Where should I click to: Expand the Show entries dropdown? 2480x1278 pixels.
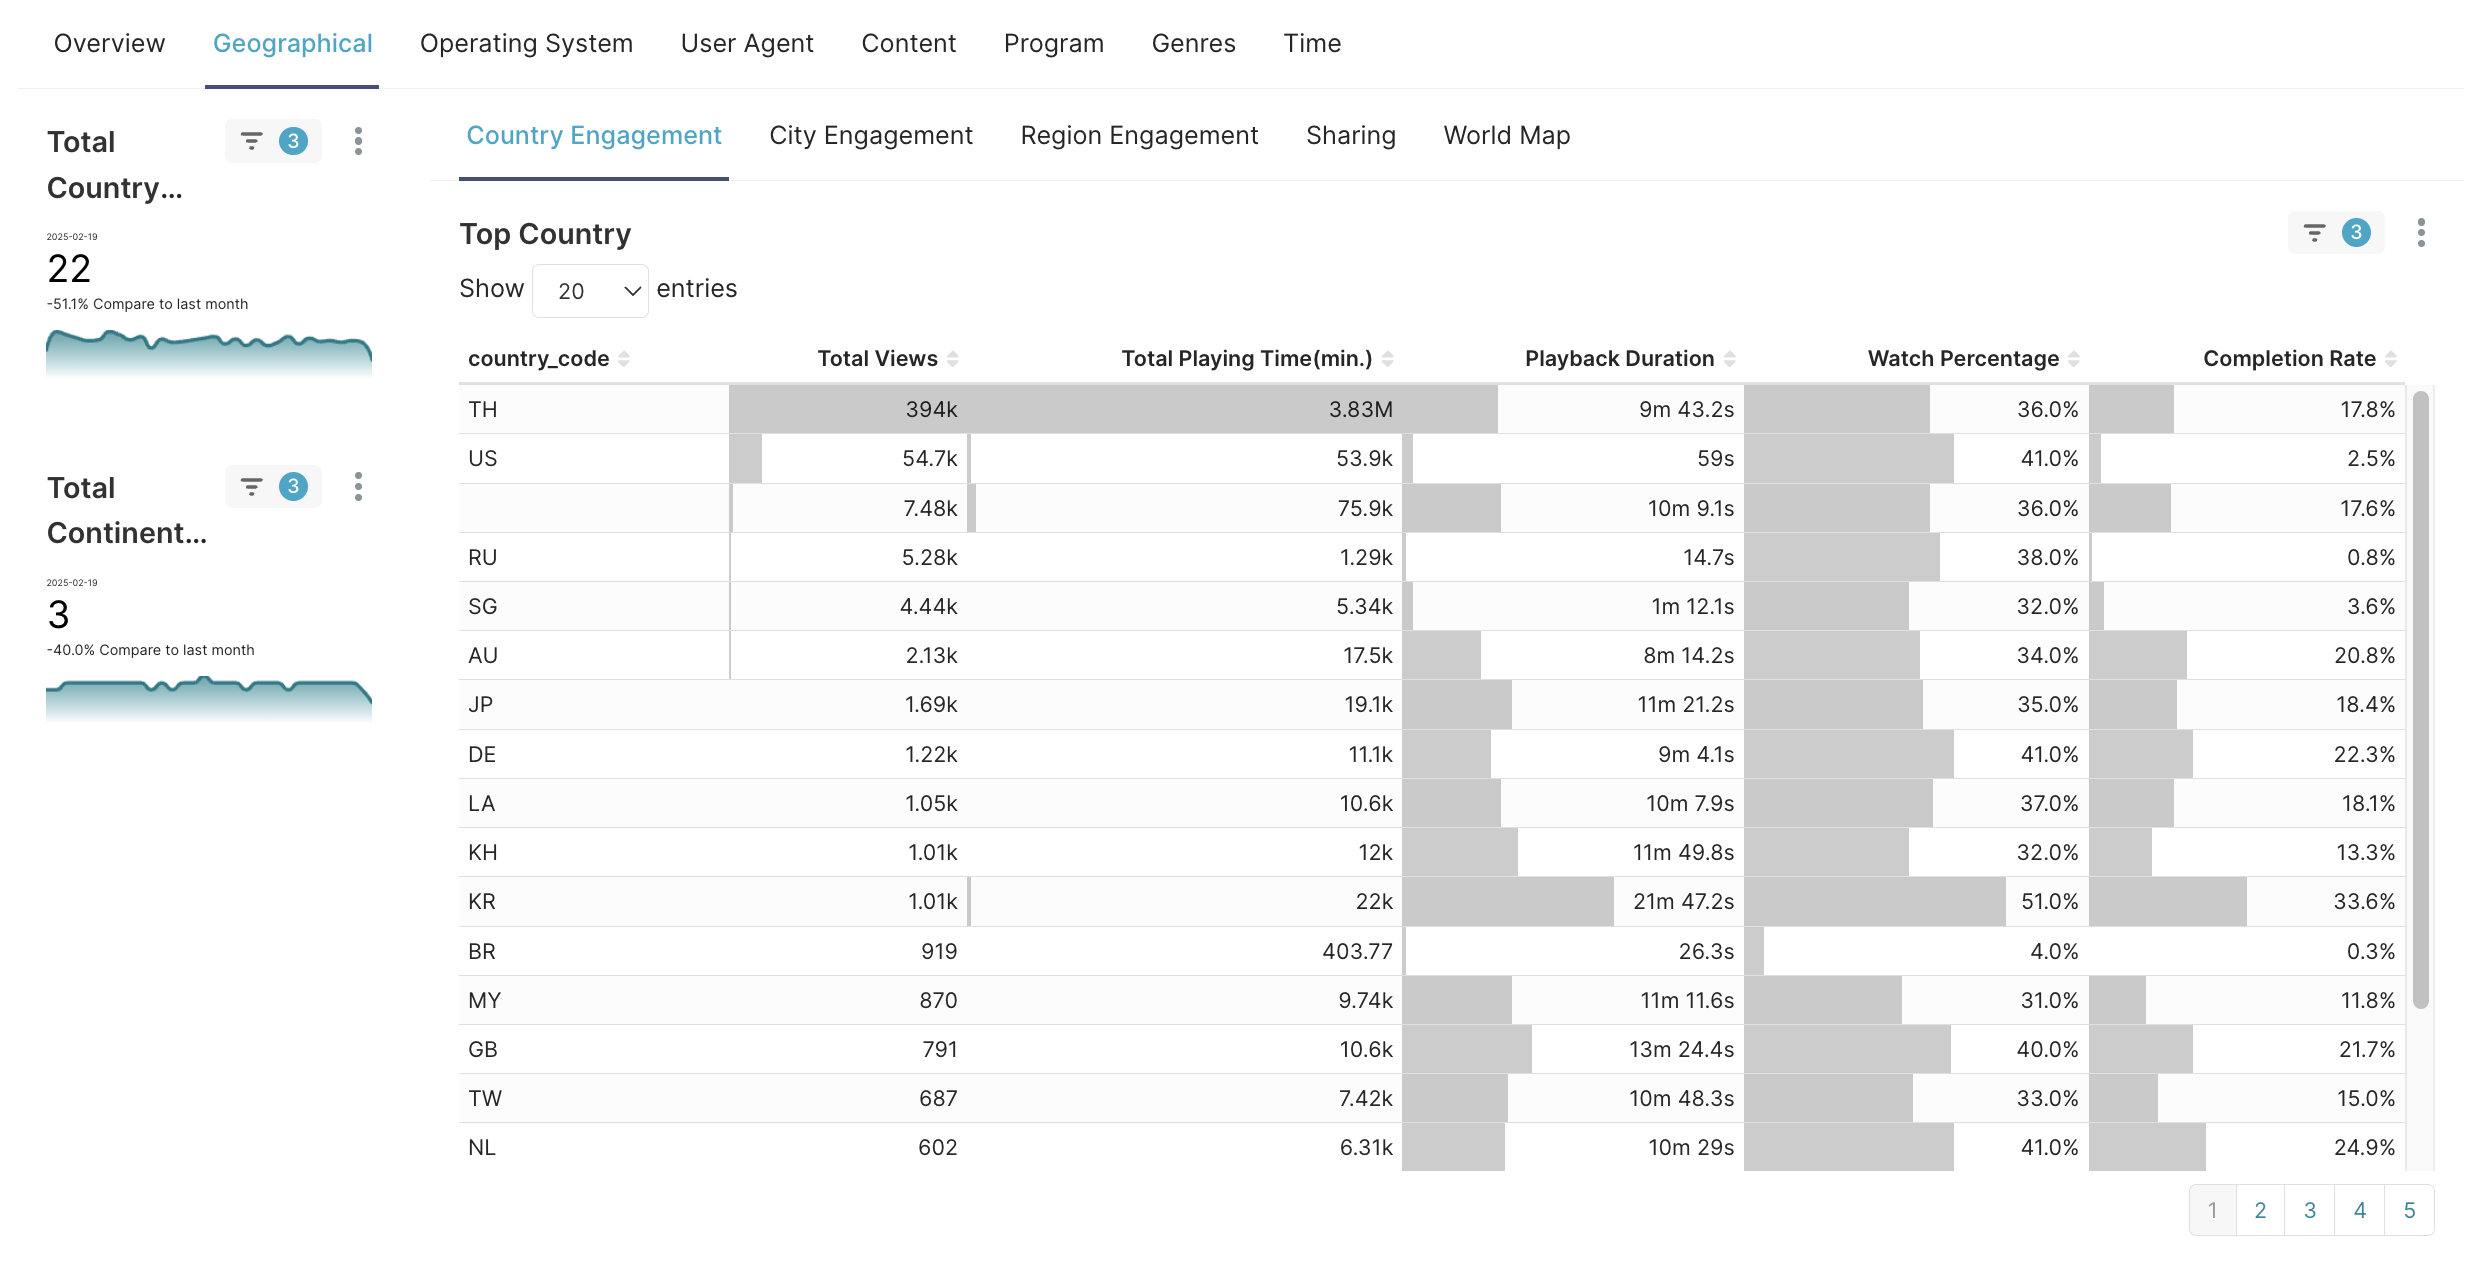[x=590, y=291]
